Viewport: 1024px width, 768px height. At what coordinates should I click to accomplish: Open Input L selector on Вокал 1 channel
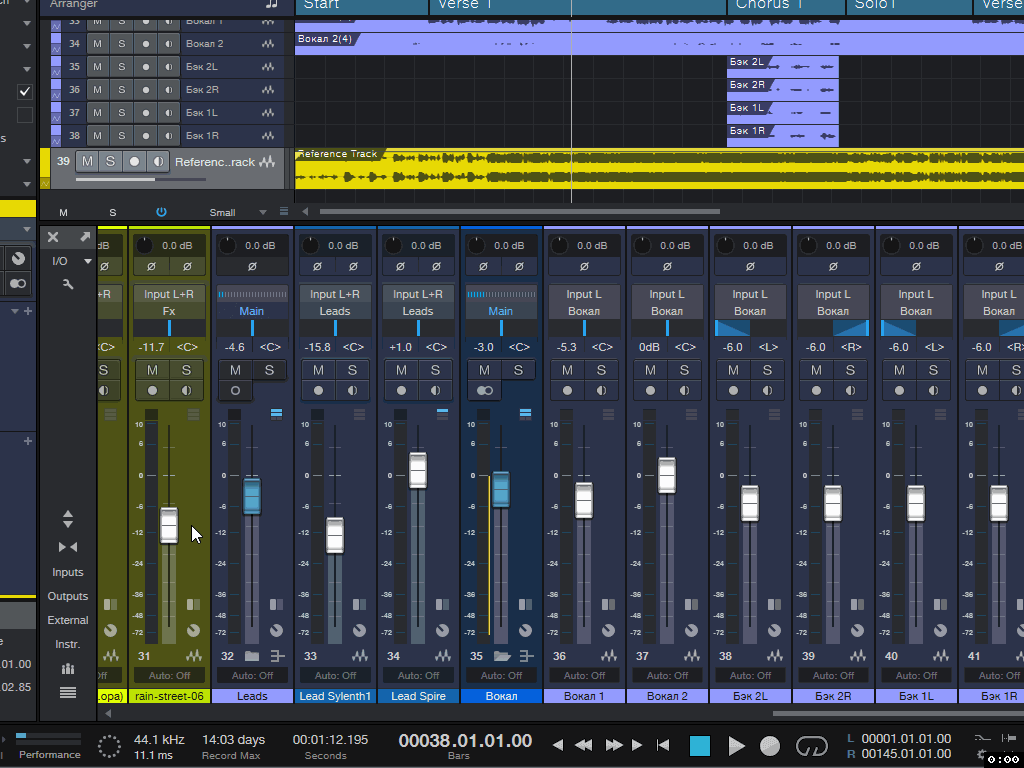pyautogui.click(x=584, y=294)
